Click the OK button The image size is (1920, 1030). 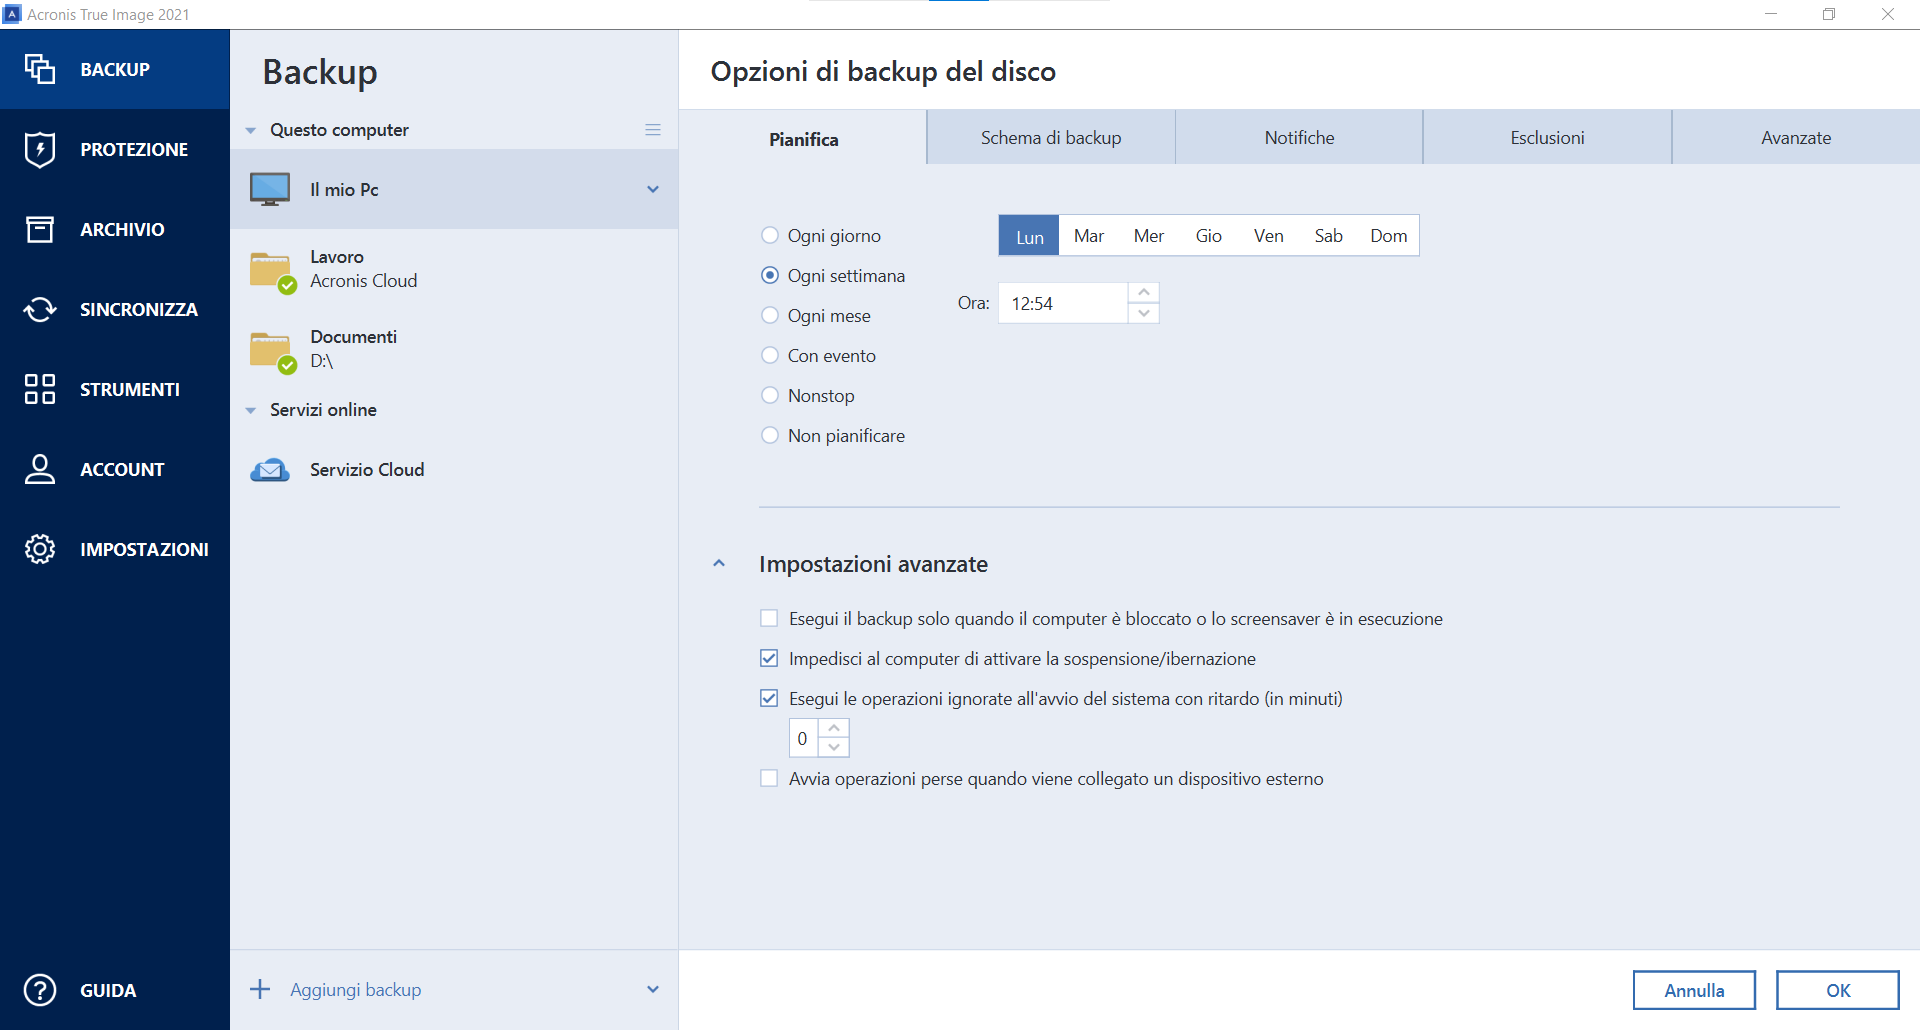pos(1837,990)
